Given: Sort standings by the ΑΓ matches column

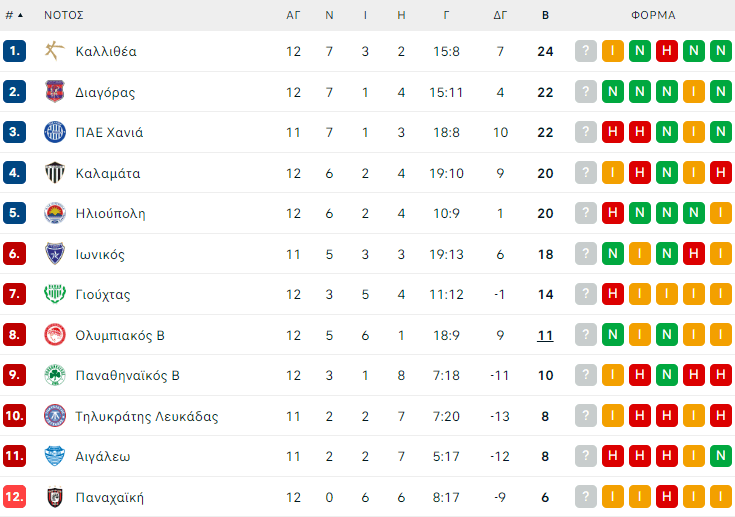Looking at the screenshot, I should click(x=293, y=15).
